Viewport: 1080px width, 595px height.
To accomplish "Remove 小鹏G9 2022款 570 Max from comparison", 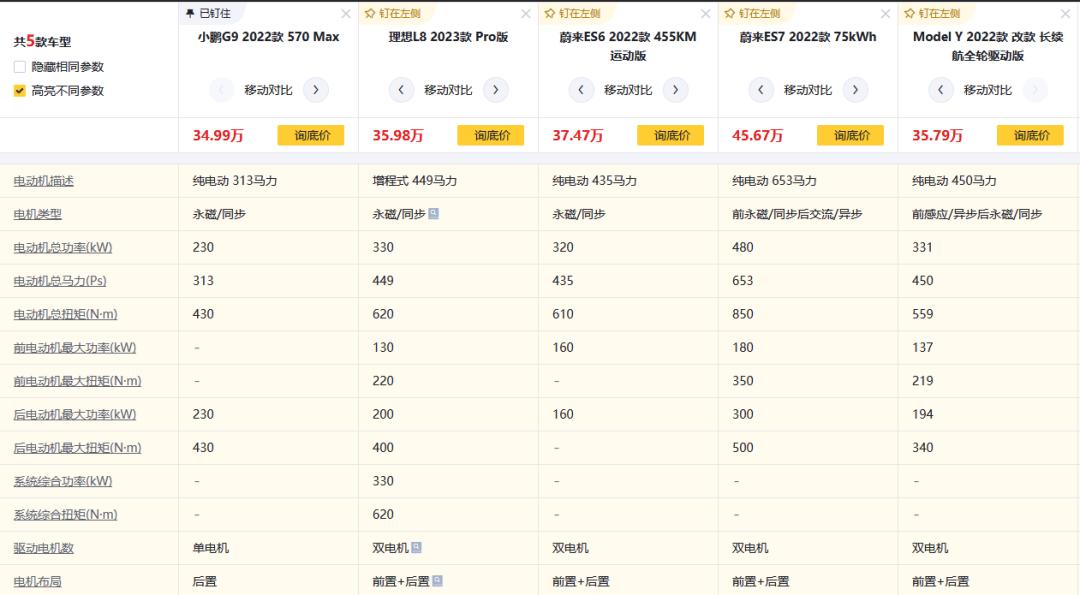I will coord(346,14).
